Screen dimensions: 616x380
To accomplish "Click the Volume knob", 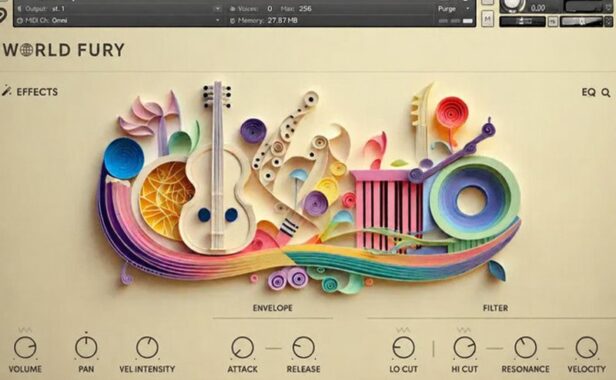I will [x=25, y=347].
